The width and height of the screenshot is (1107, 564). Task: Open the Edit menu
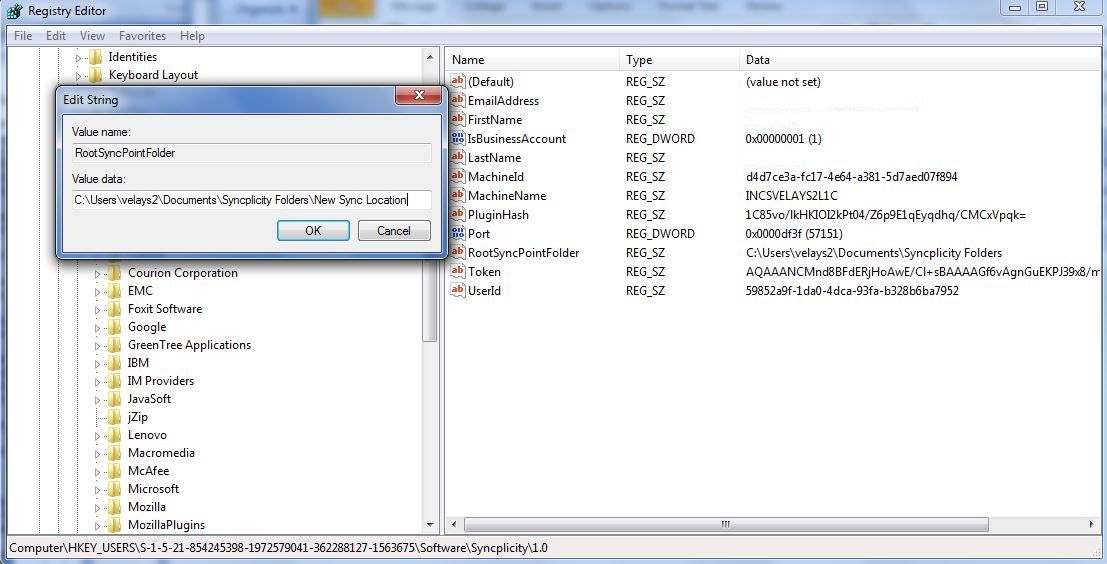[x=56, y=36]
